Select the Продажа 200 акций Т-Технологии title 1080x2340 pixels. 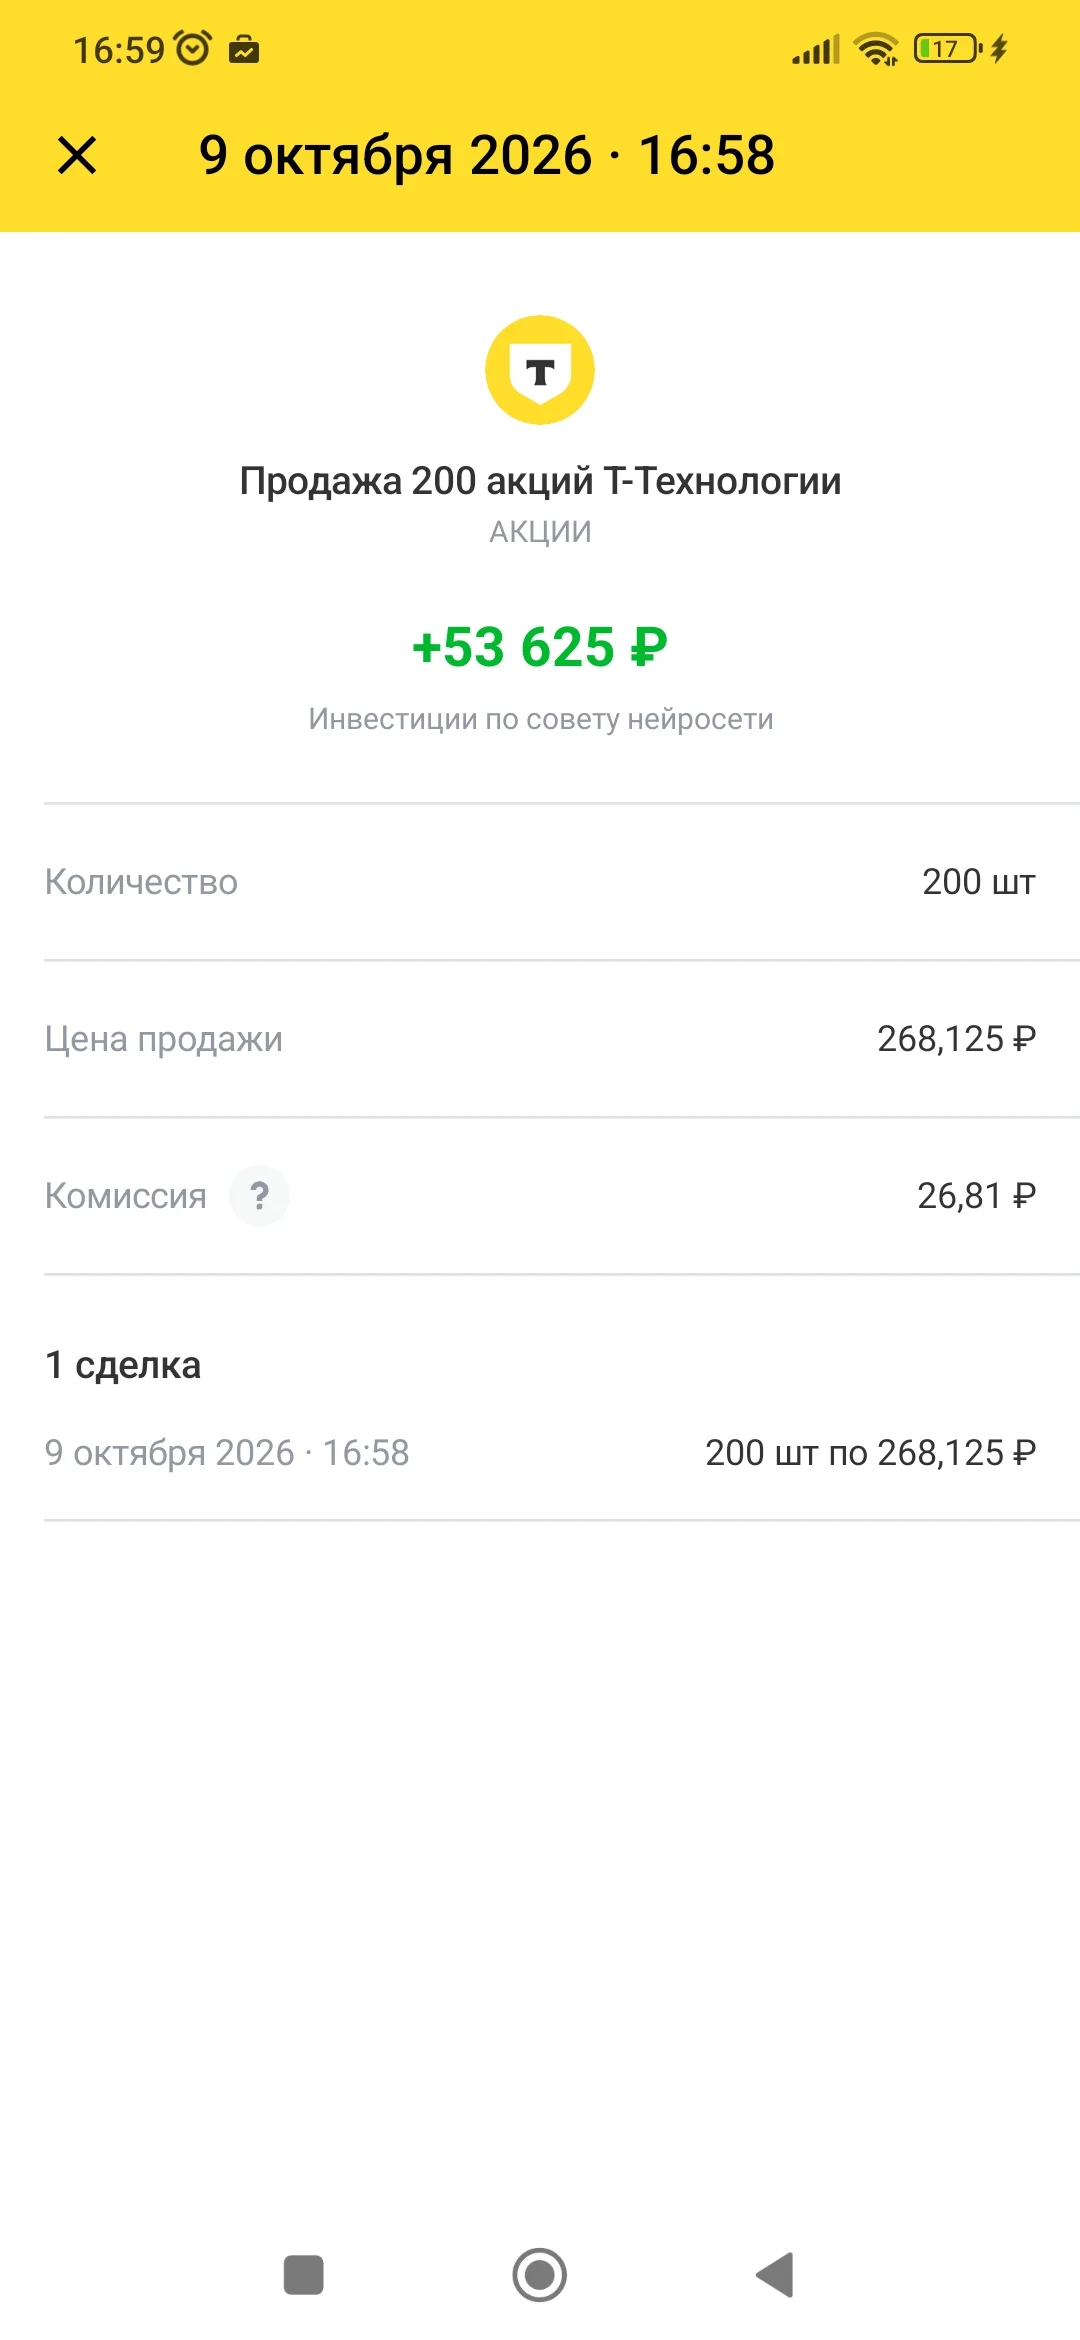pos(540,481)
